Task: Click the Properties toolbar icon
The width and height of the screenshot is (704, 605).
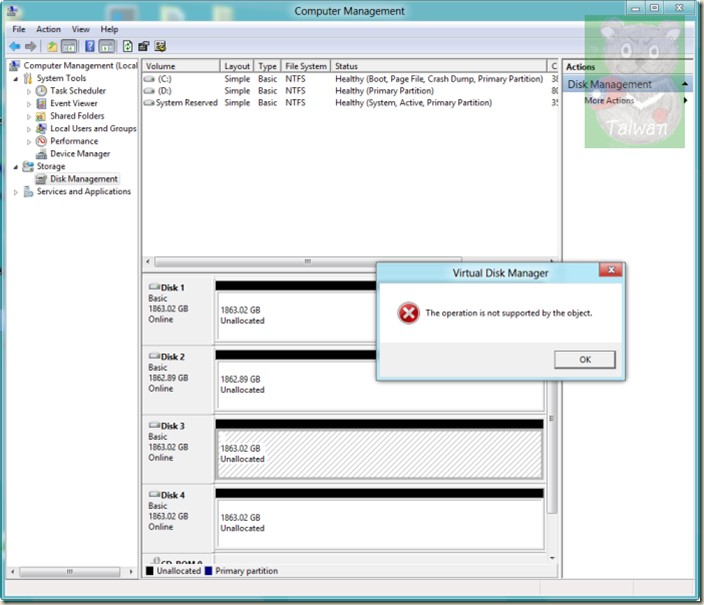Action: click(x=144, y=46)
